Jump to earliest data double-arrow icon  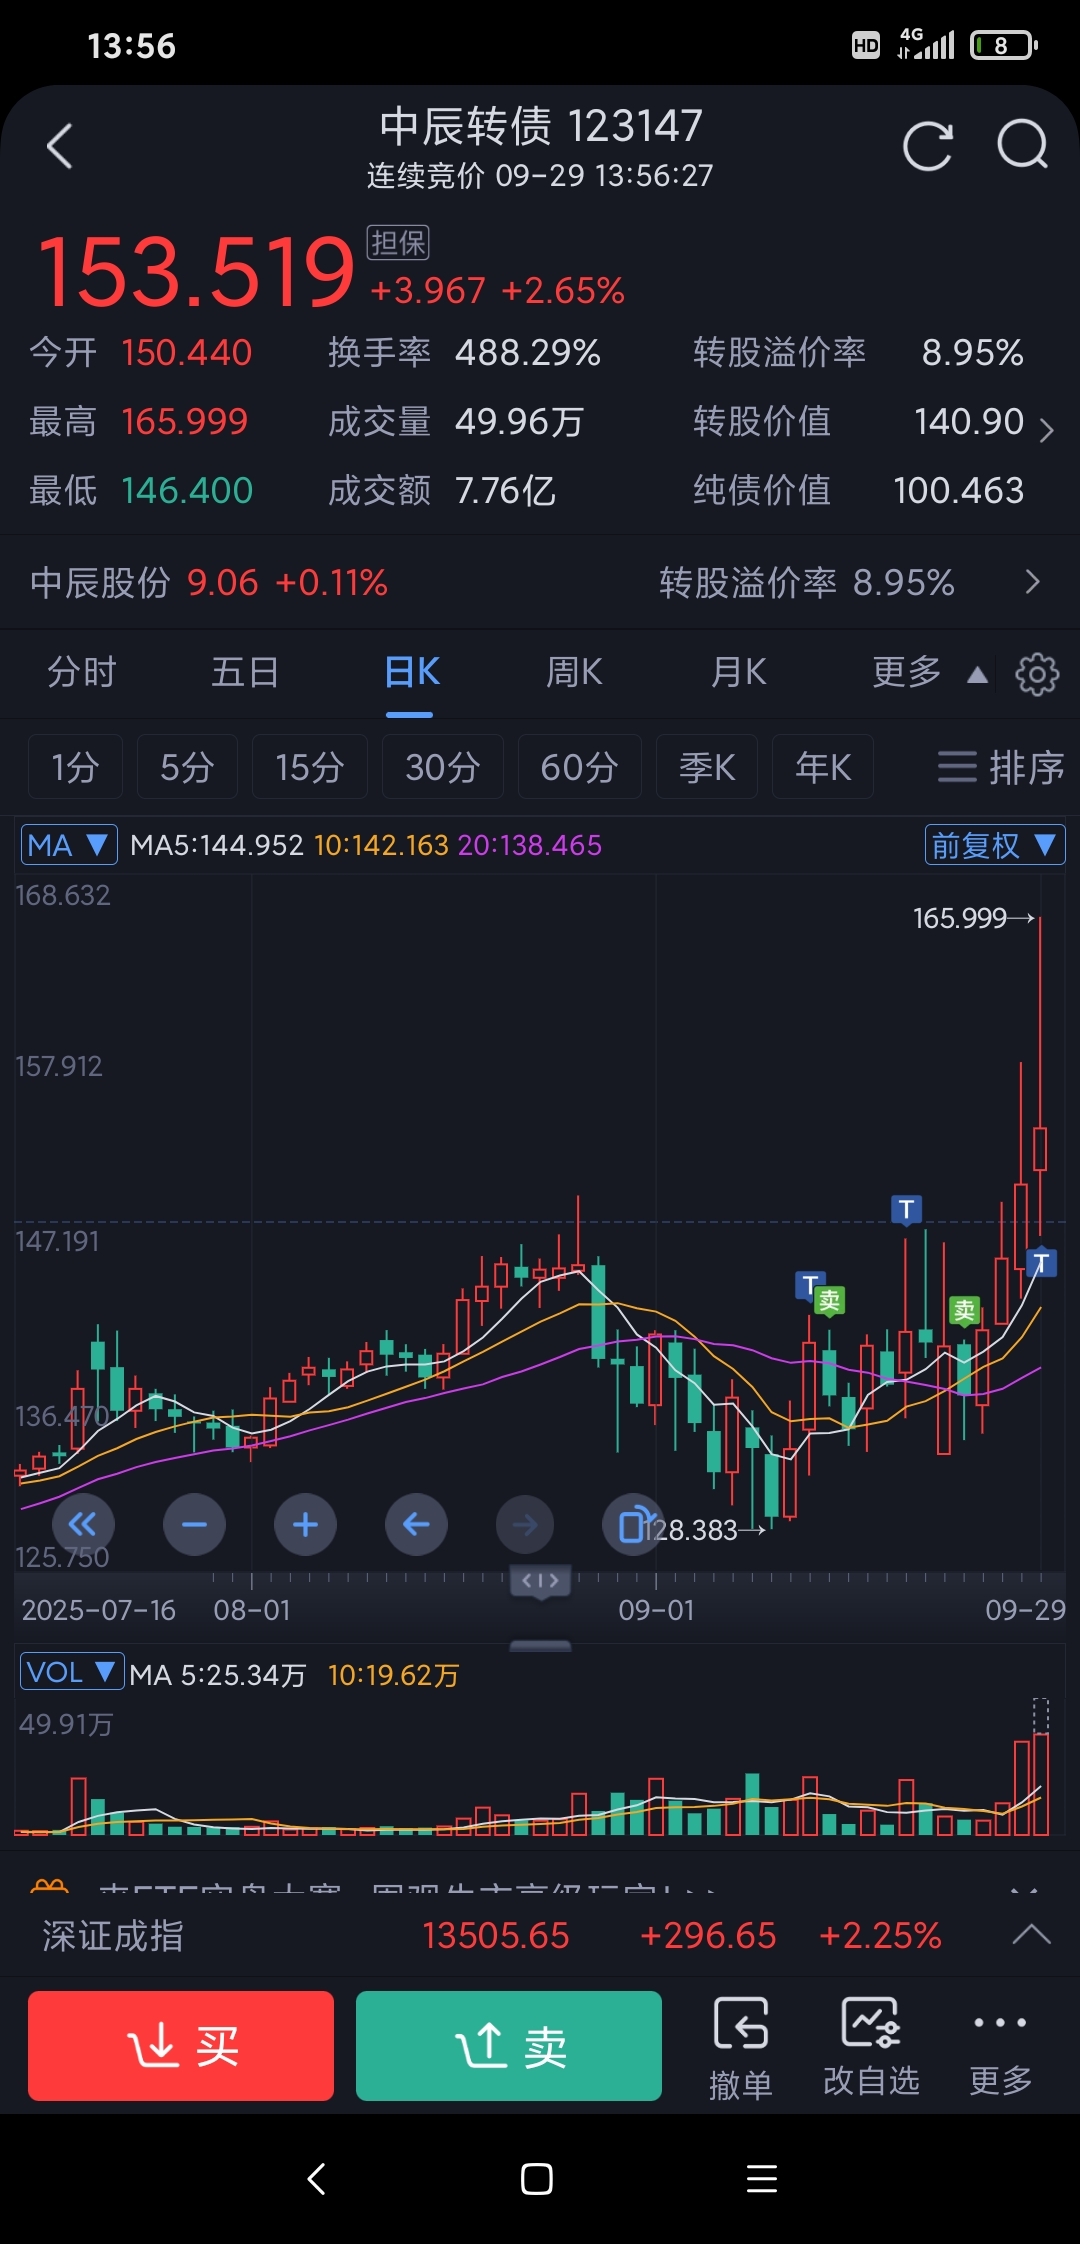pyautogui.click(x=83, y=1525)
